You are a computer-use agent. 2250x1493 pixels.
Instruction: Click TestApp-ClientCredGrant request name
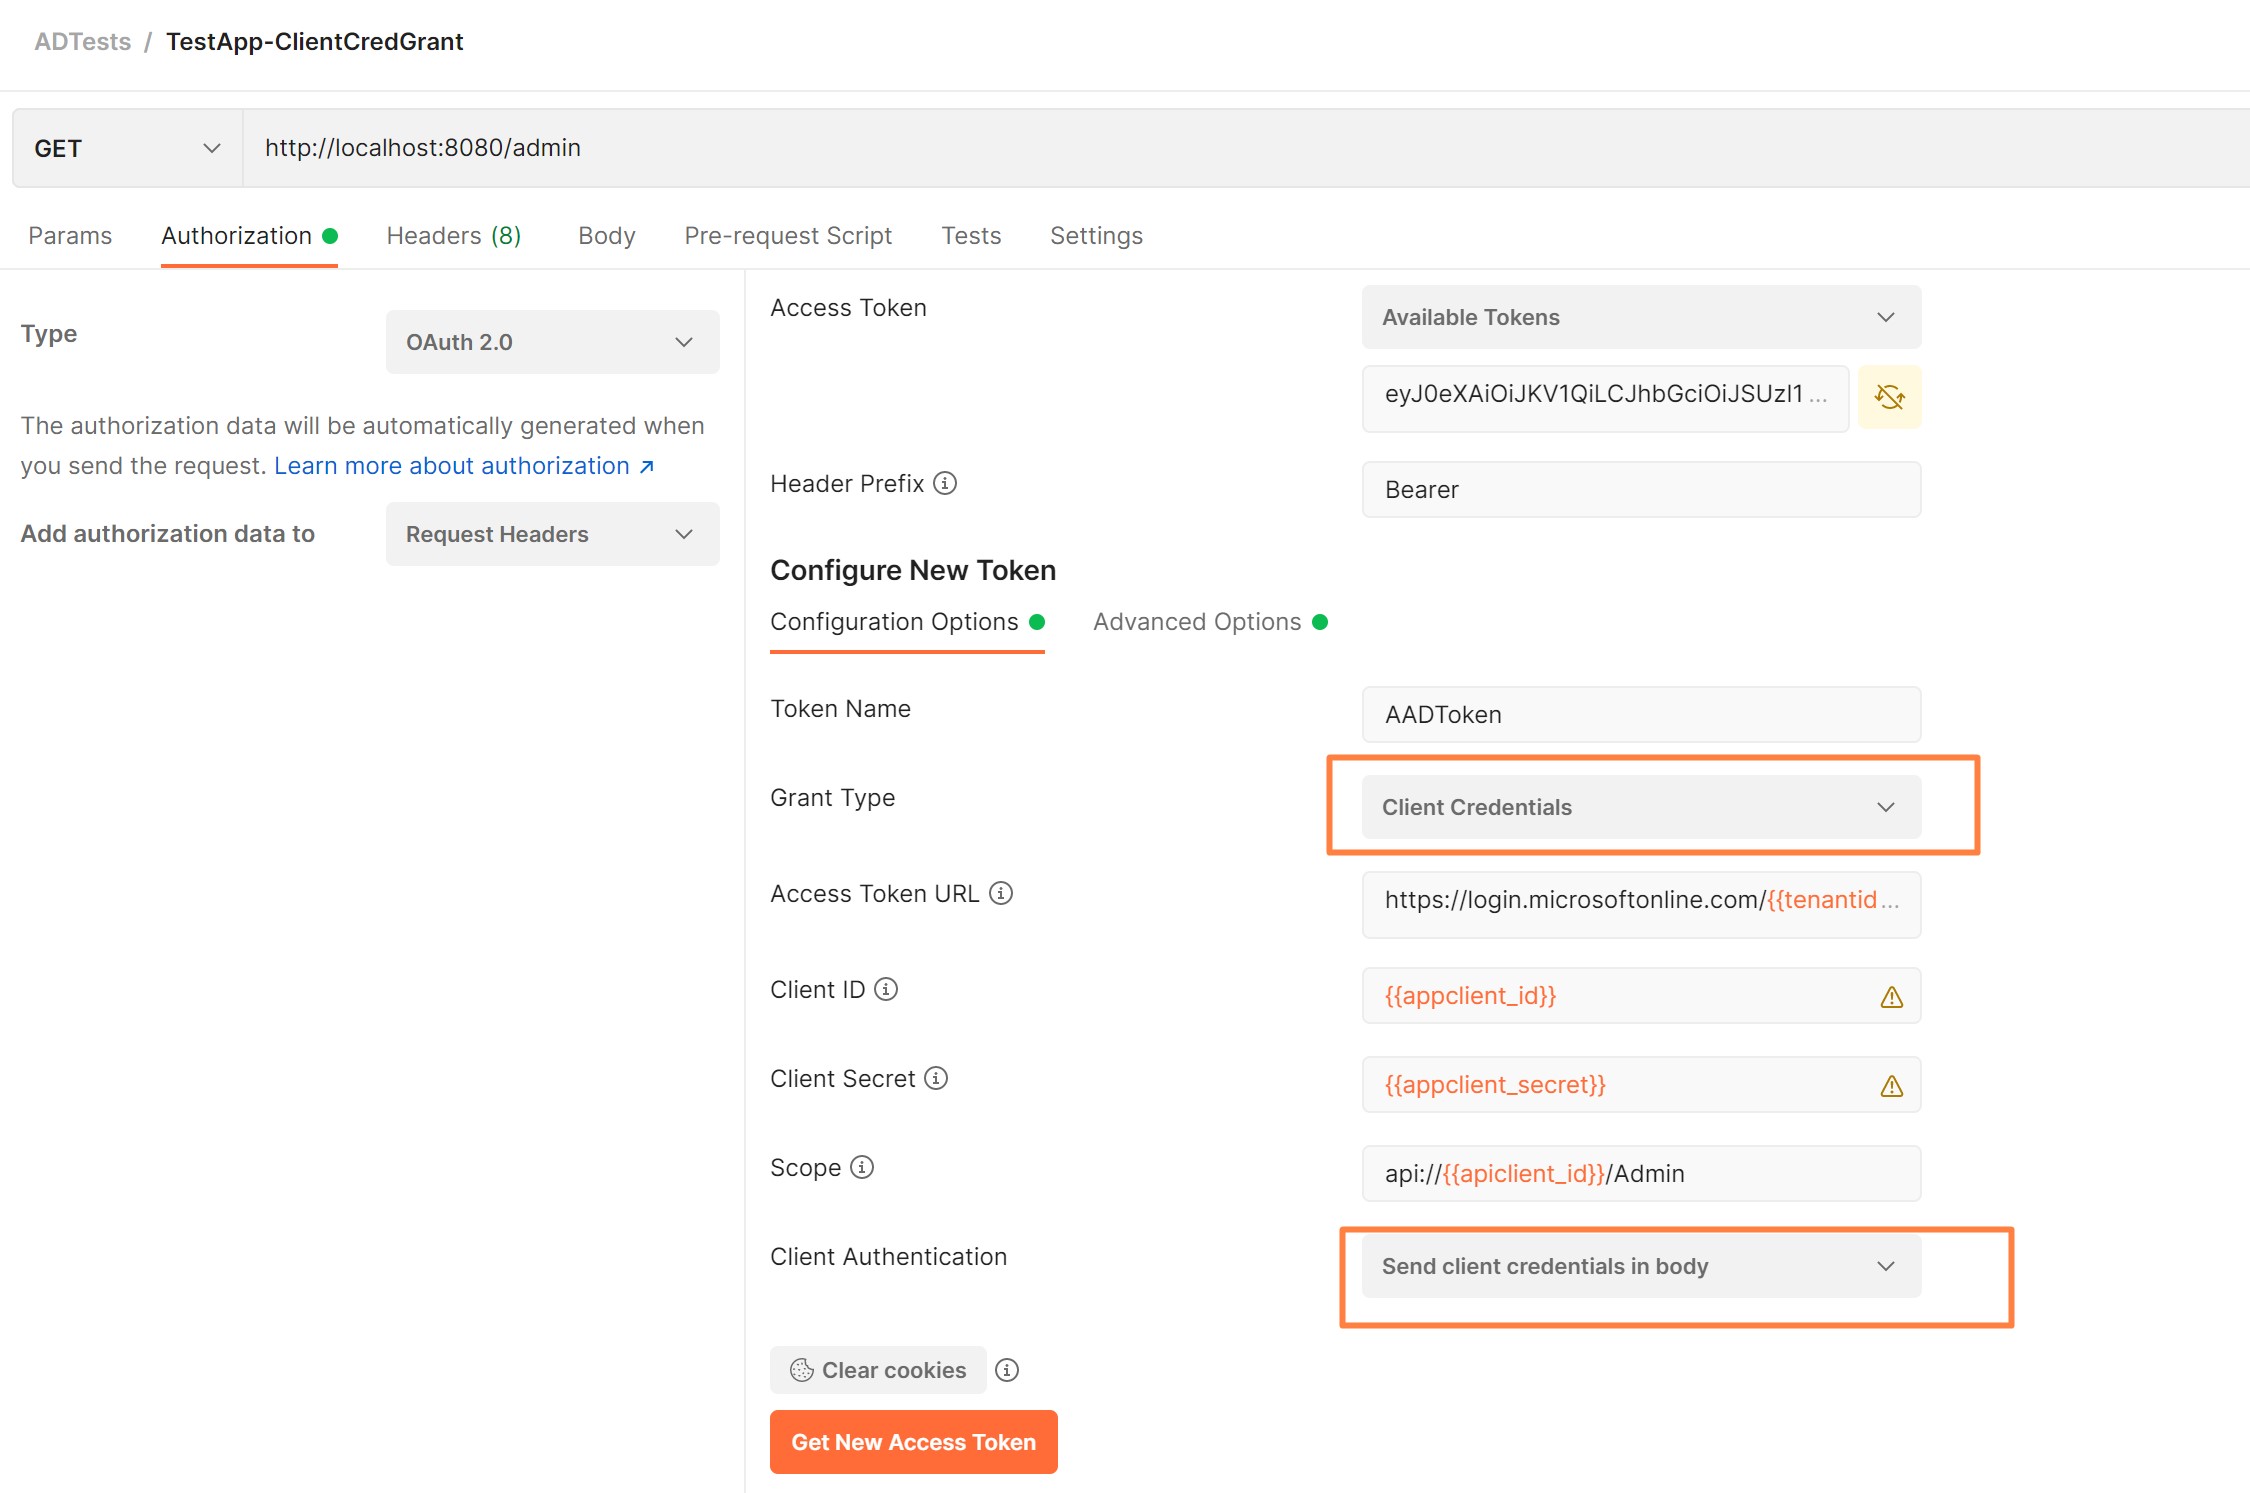tap(314, 42)
